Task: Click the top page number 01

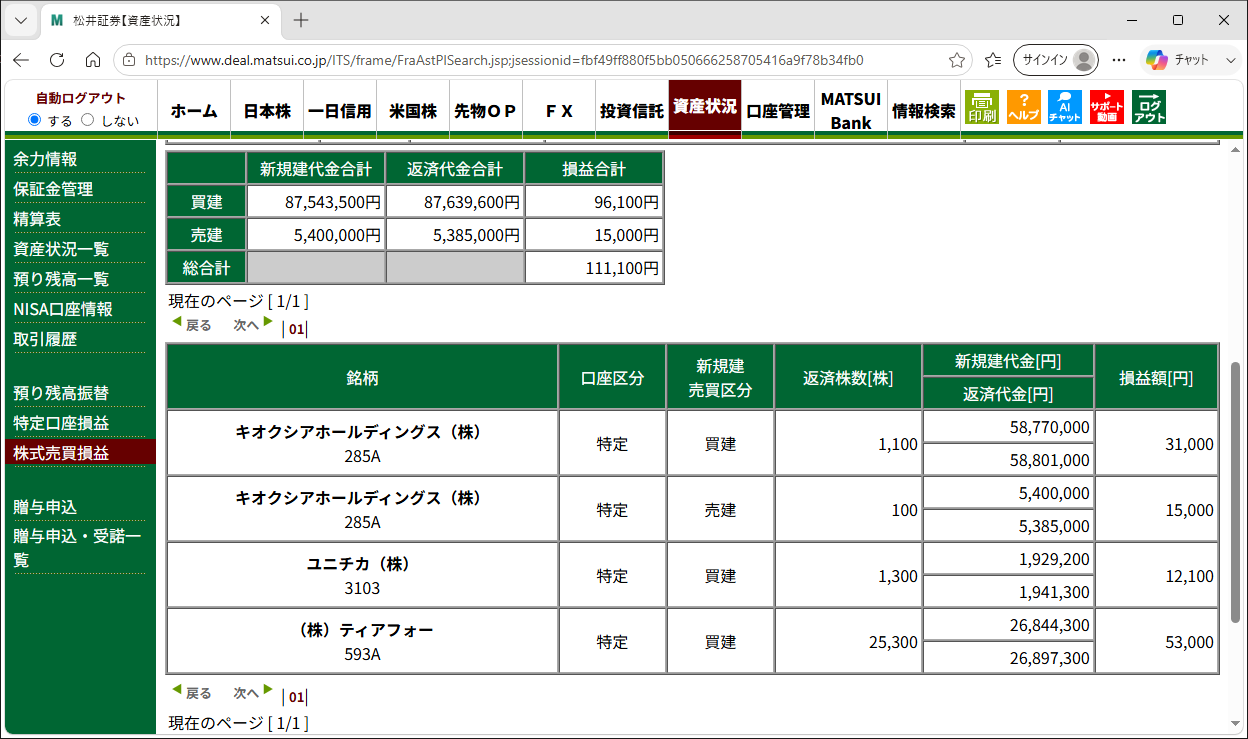Action: (x=296, y=329)
